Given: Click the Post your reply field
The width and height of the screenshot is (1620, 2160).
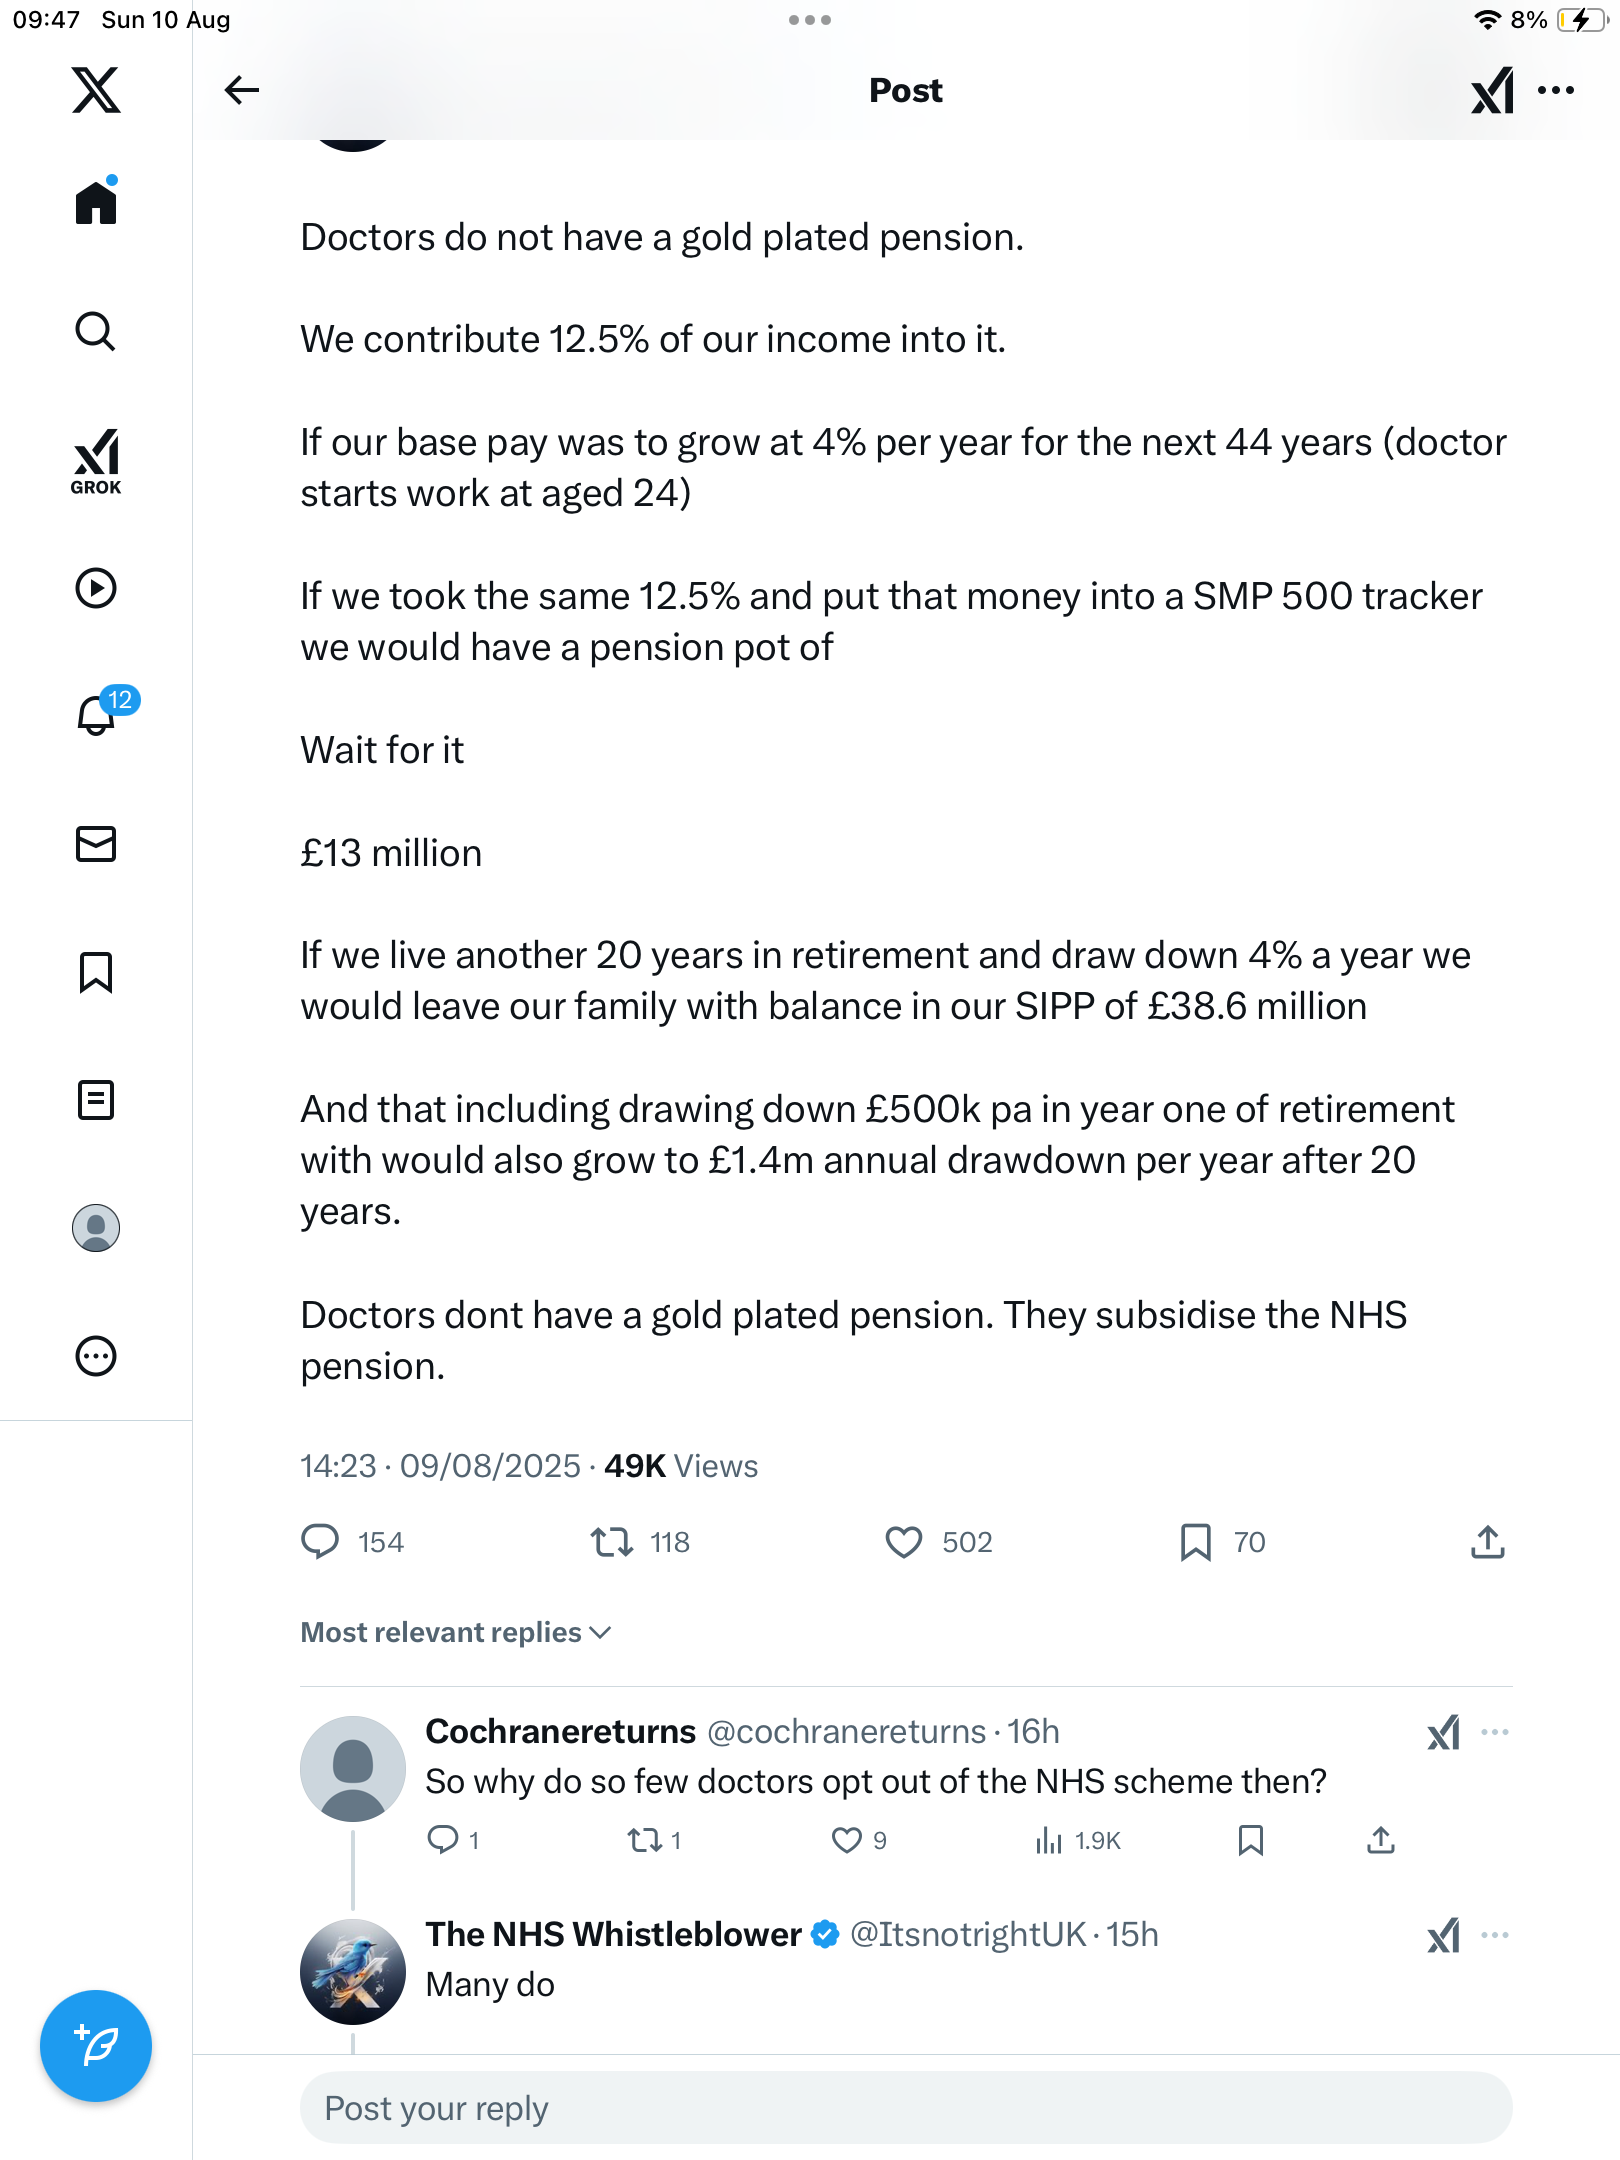Looking at the screenshot, I should coord(905,2108).
